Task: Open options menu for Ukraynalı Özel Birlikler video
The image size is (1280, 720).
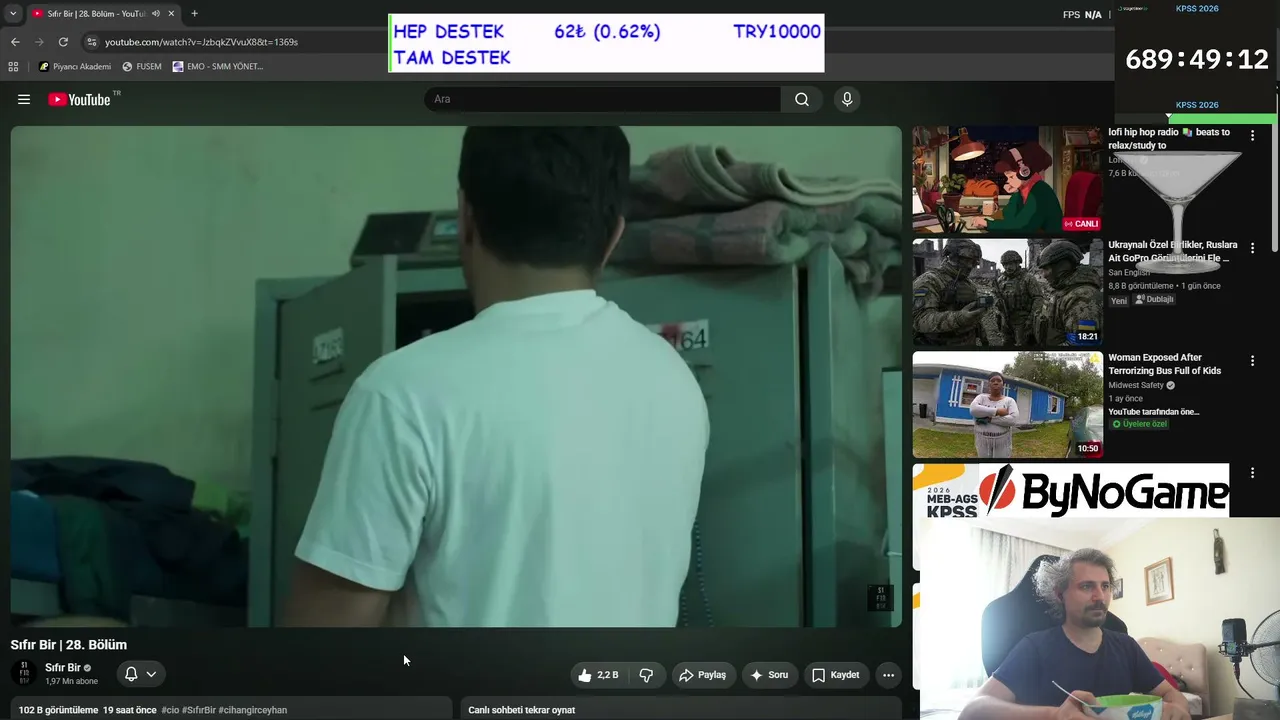Action: tap(1252, 248)
